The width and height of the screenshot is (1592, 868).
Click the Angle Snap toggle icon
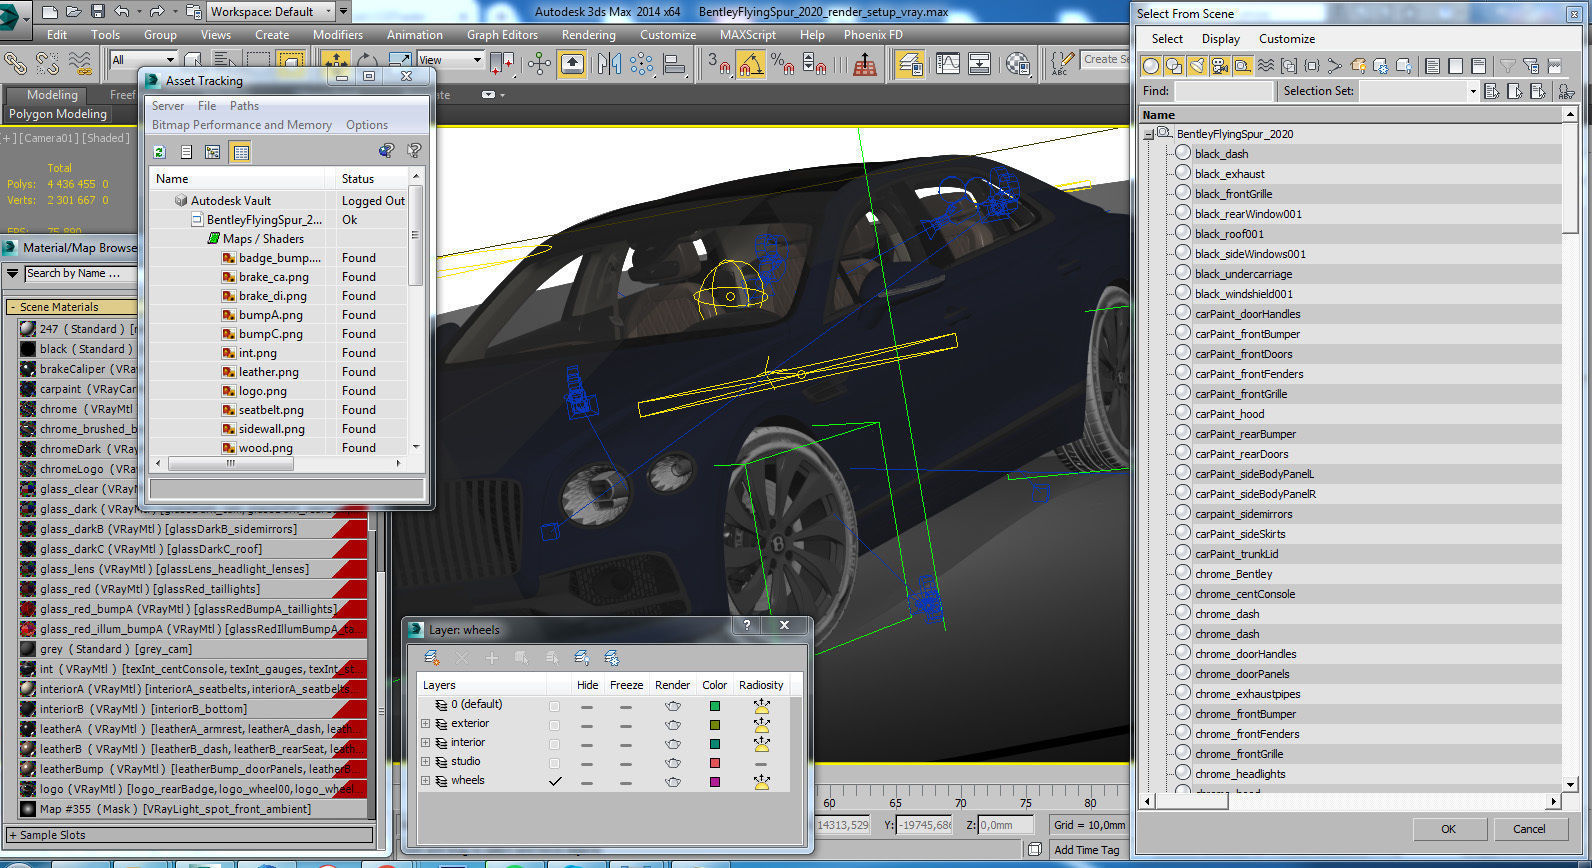tap(750, 64)
